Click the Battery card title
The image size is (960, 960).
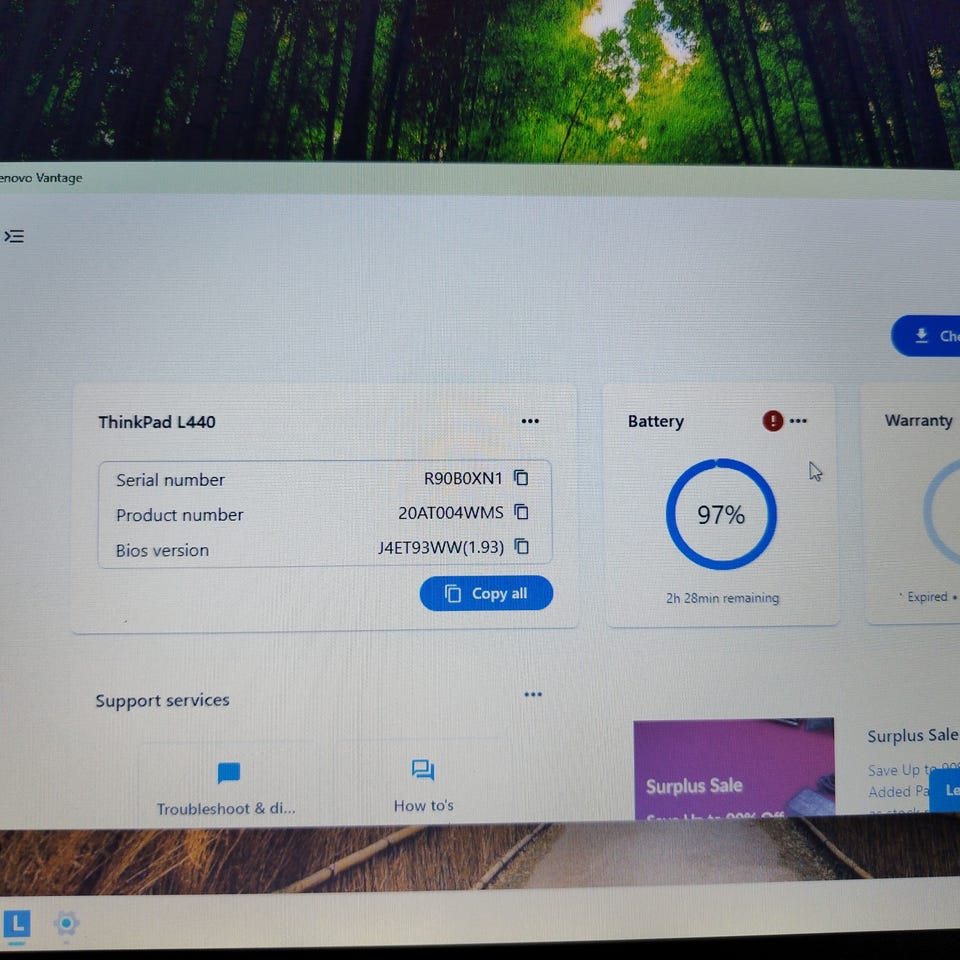(656, 421)
